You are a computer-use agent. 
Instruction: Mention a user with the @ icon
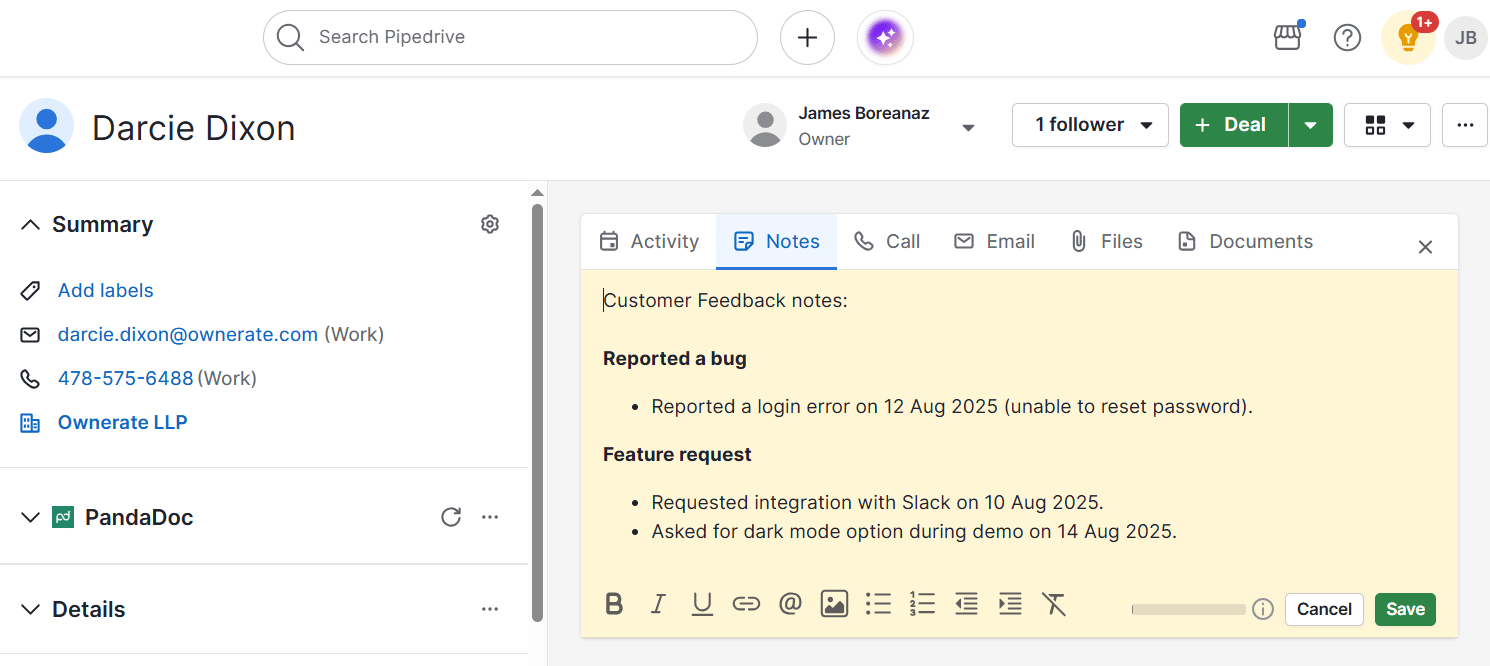[x=790, y=603]
